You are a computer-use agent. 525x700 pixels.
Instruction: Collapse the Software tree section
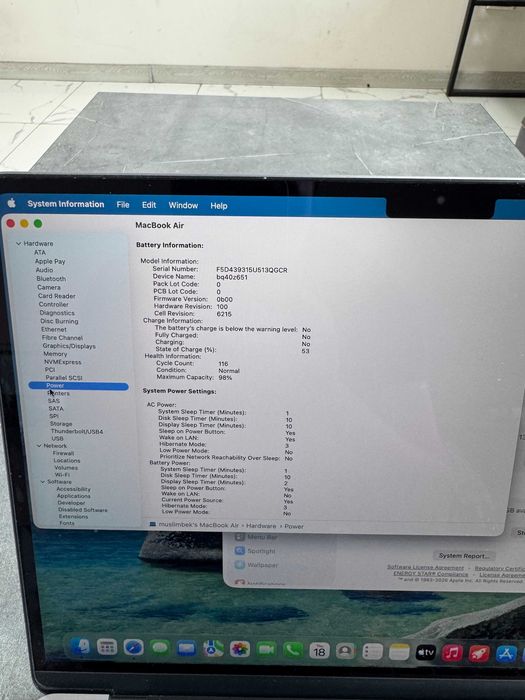click(x=43, y=482)
